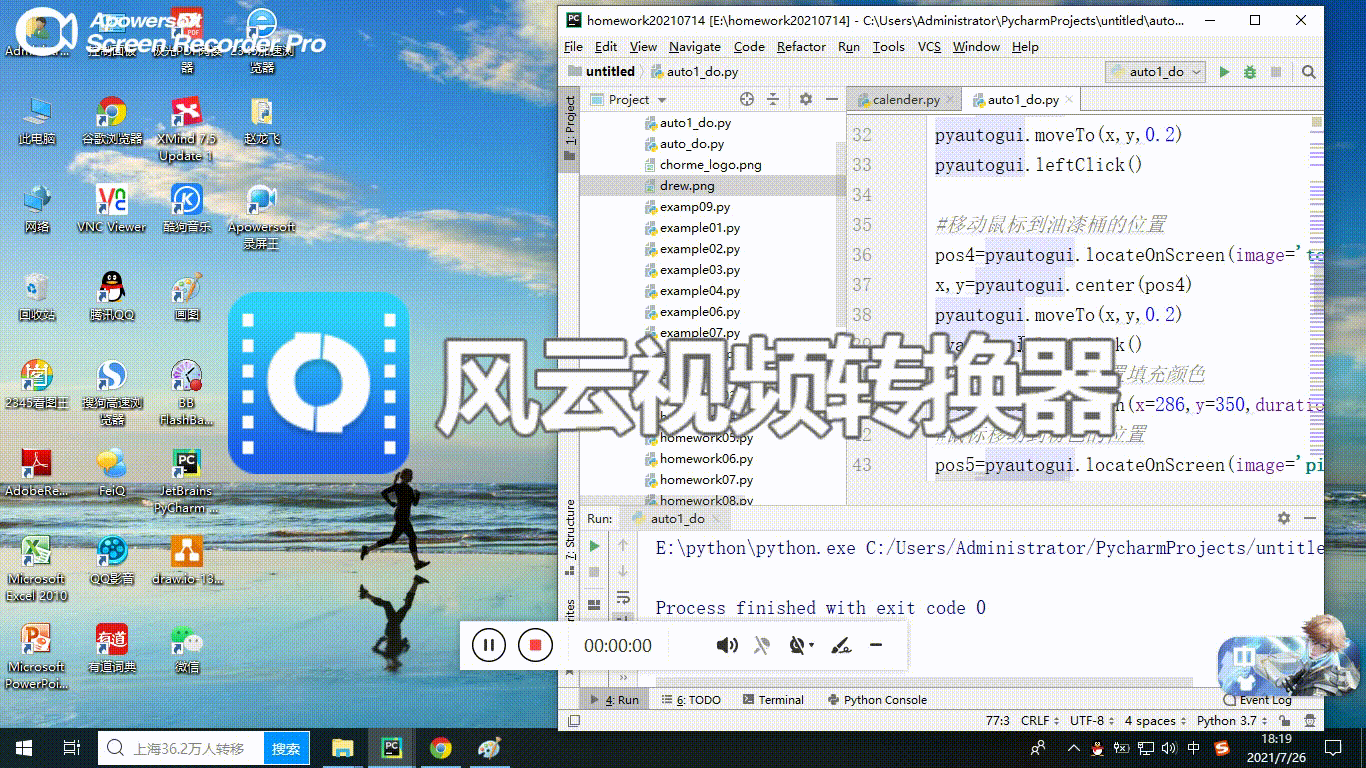Mute system sound in the recorder toolbar
This screenshot has width=1366, height=768.
[726, 645]
